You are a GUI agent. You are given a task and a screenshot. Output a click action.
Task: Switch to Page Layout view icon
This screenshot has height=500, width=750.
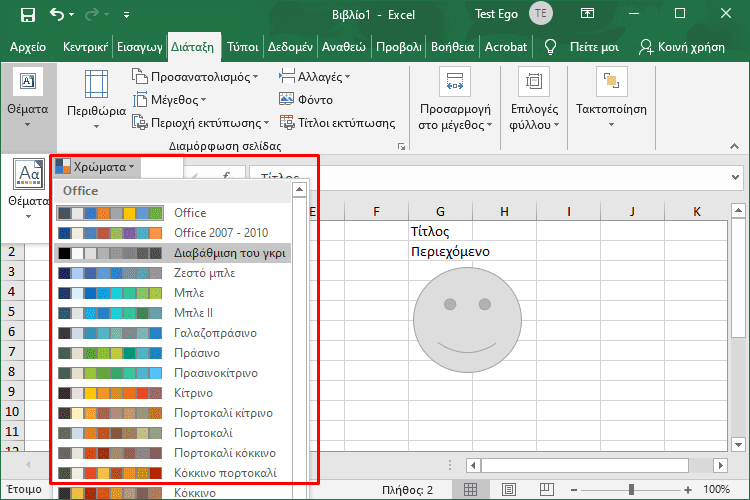[x=509, y=489]
